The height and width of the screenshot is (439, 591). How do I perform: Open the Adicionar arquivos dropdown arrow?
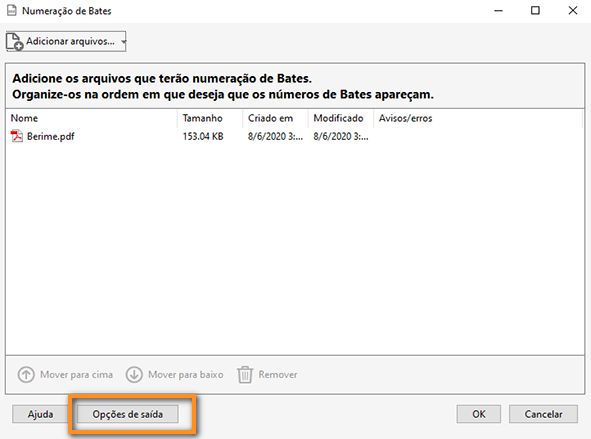pos(123,42)
